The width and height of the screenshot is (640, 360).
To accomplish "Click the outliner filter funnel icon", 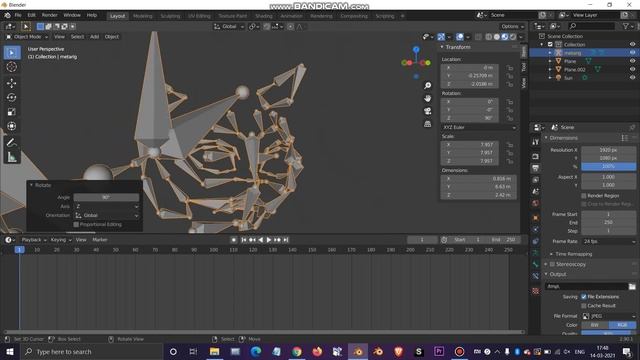I will click(x=626, y=26).
